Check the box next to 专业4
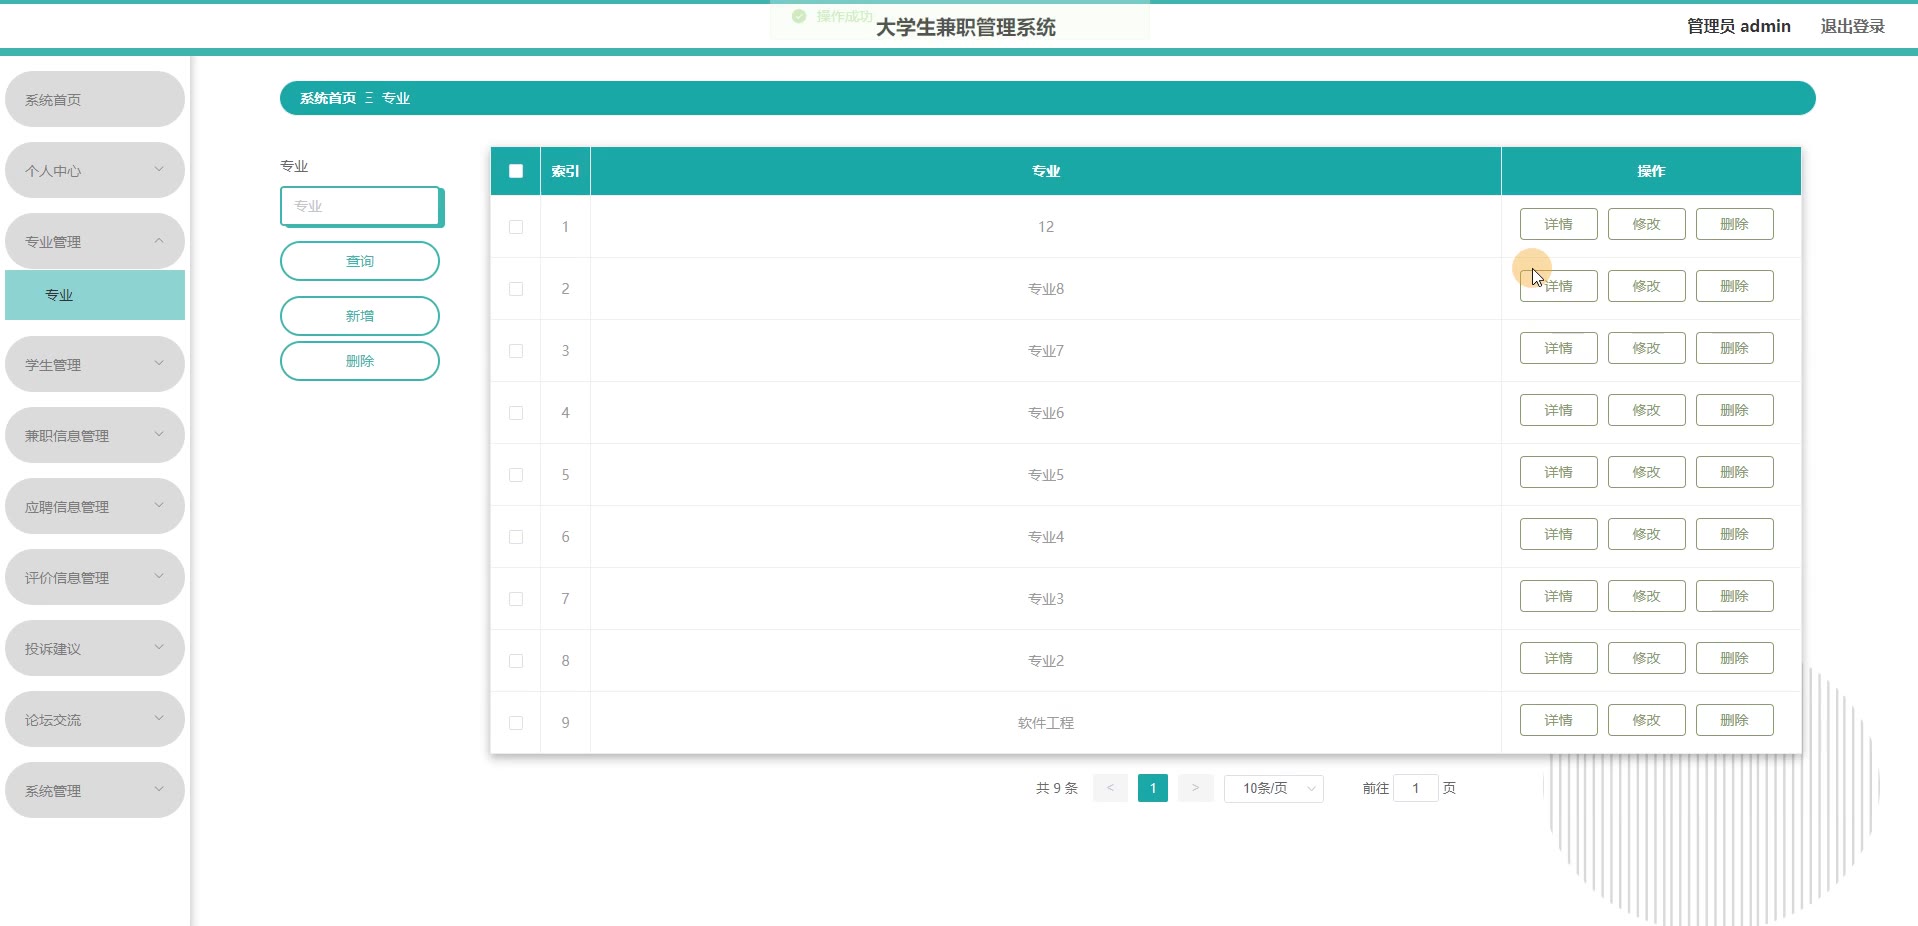Screen dimensions: 1918x926 tap(516, 537)
